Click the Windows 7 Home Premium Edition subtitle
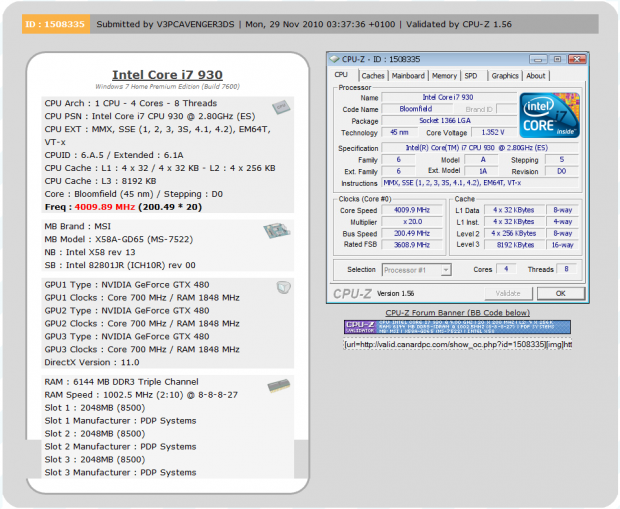The image size is (620, 509). [167, 87]
